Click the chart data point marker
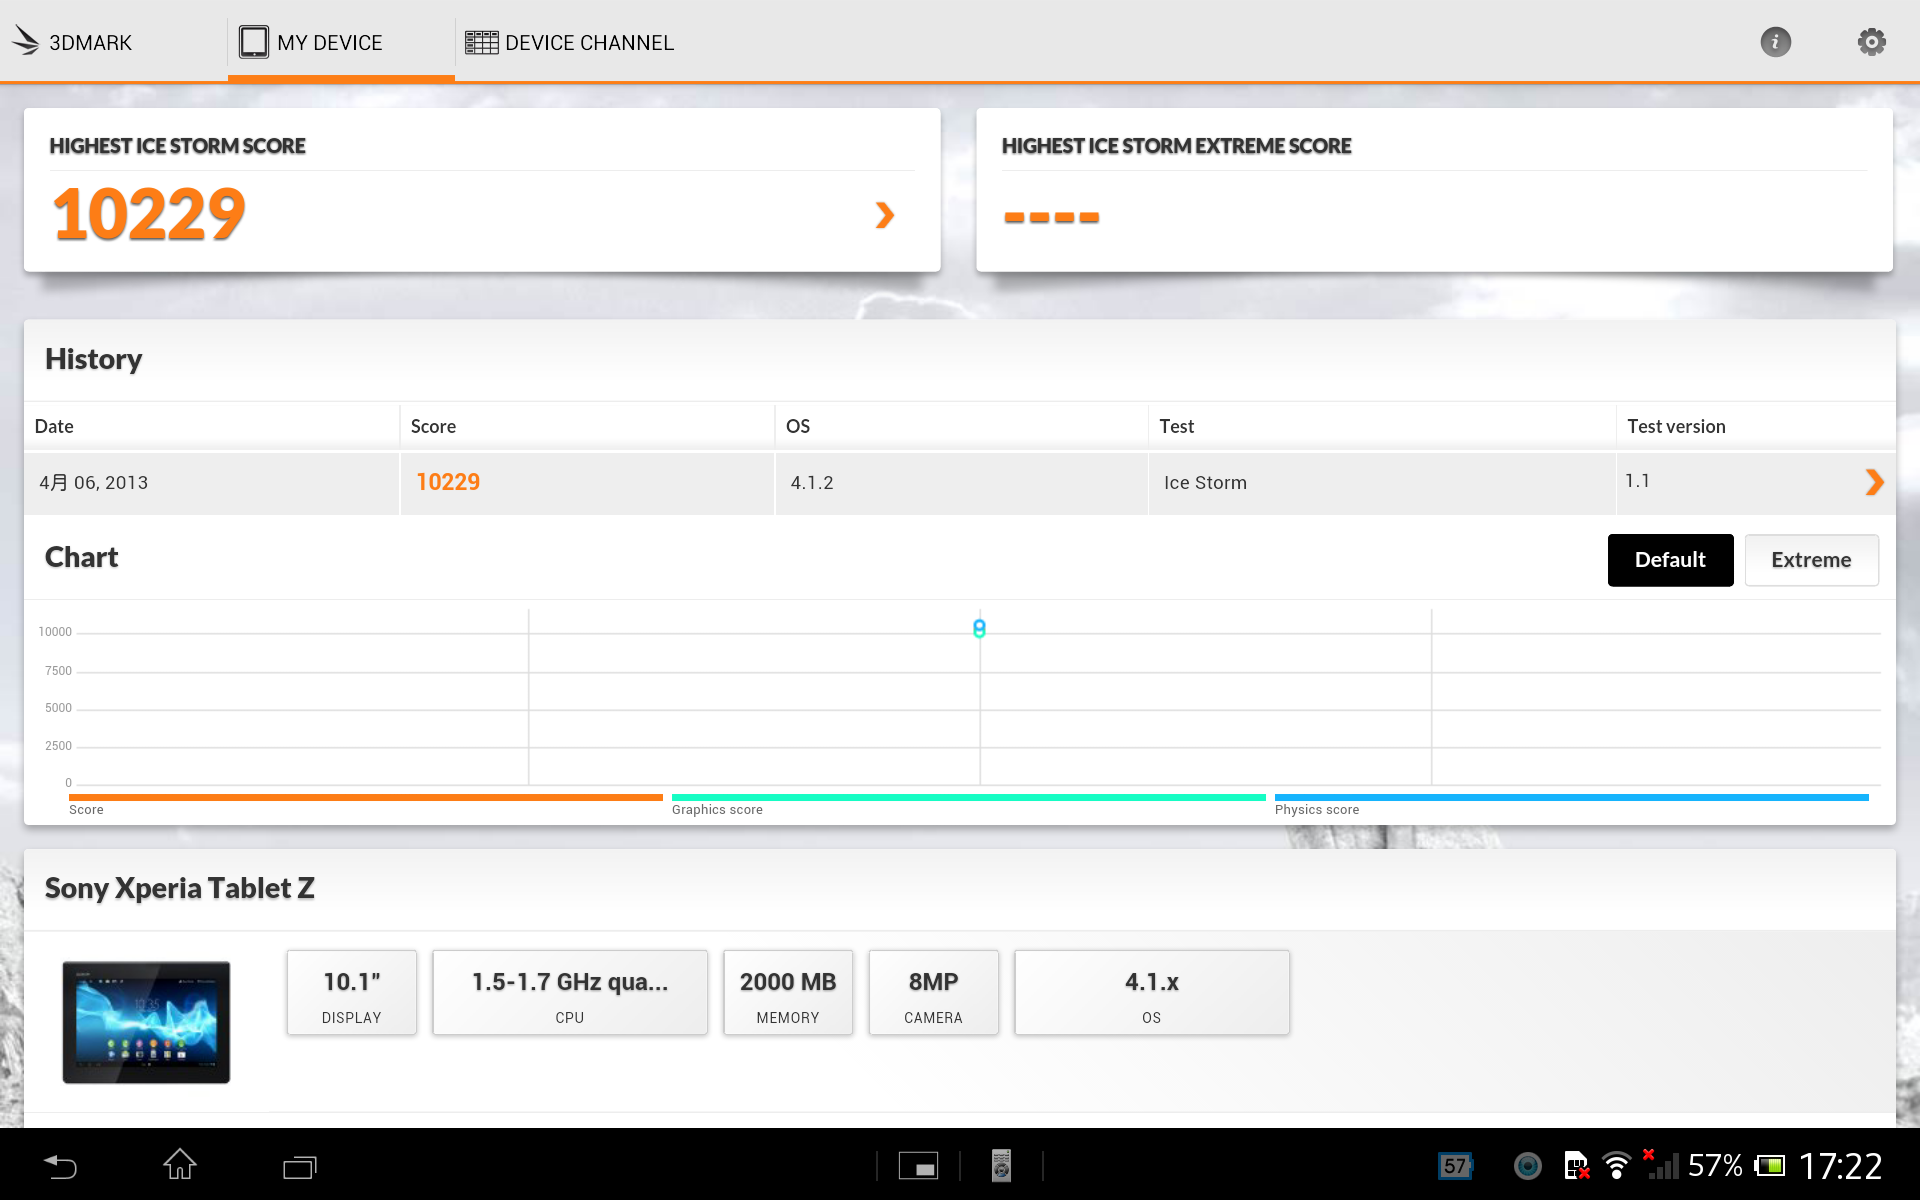This screenshot has height=1200, width=1920. point(979,628)
